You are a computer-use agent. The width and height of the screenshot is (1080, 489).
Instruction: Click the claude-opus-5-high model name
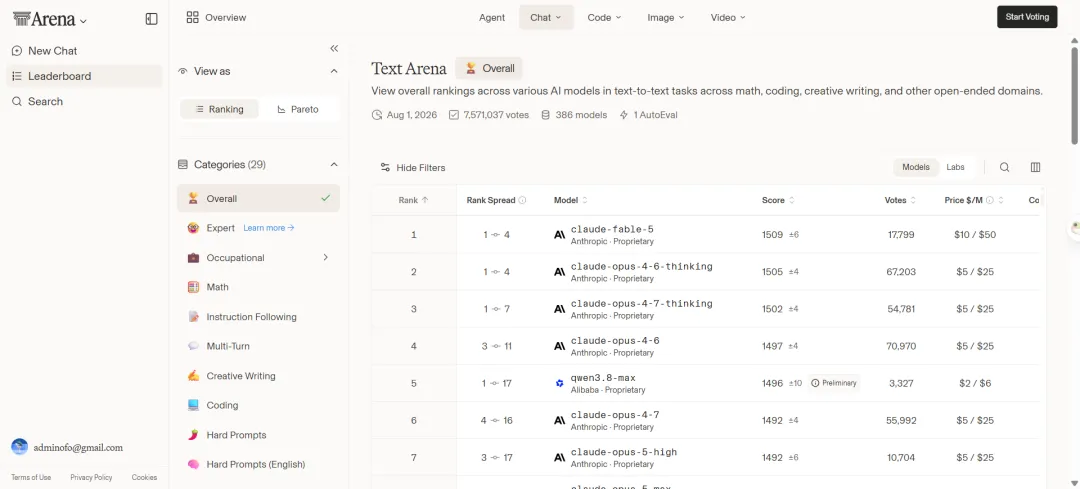(x=624, y=452)
